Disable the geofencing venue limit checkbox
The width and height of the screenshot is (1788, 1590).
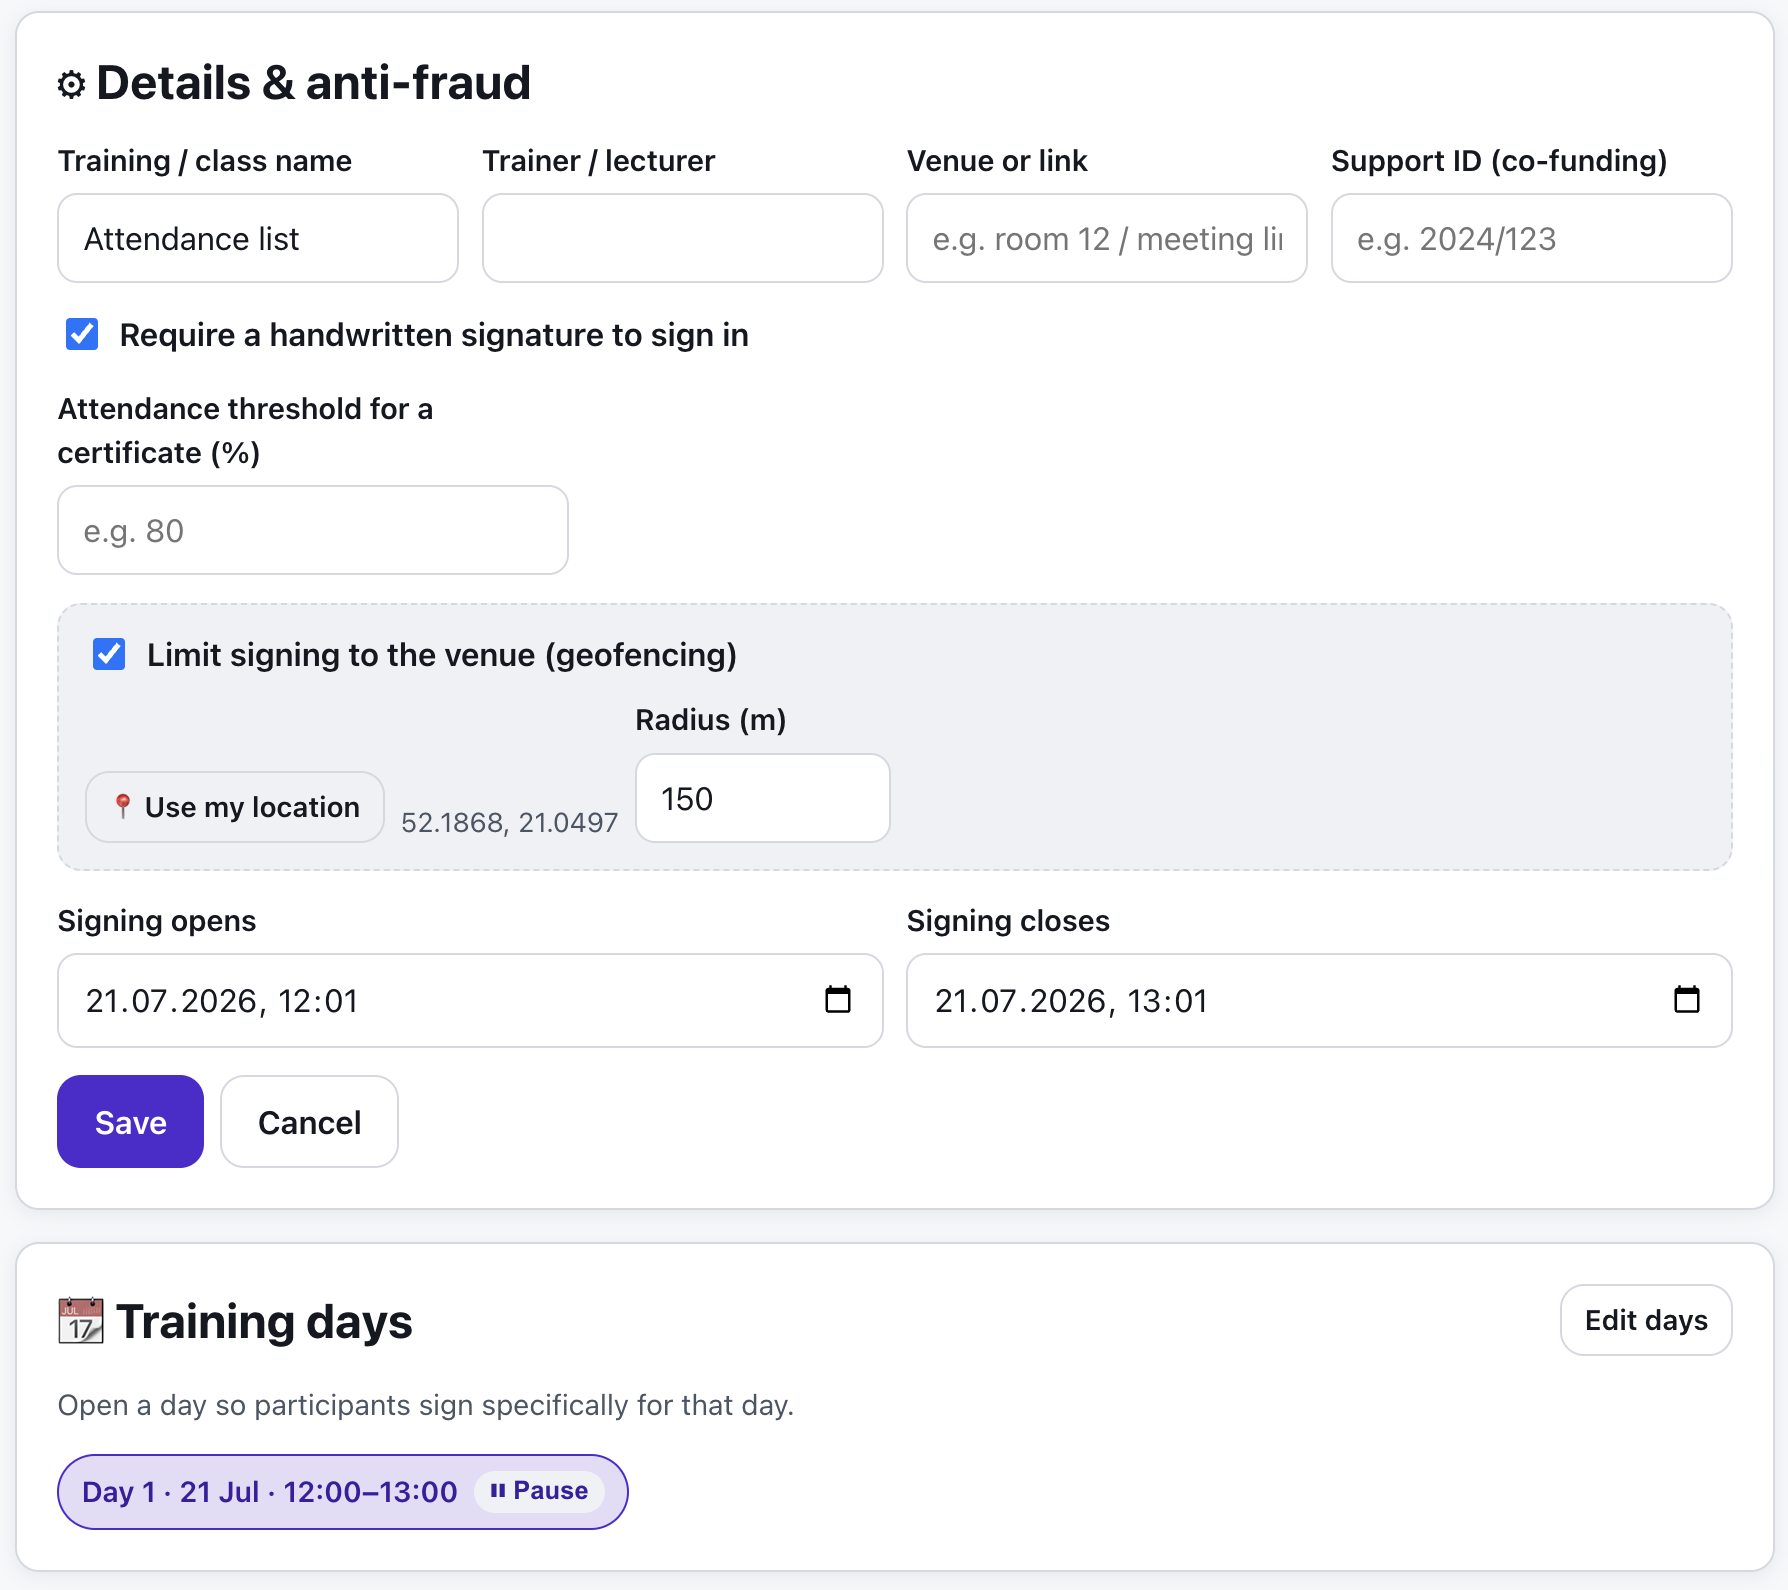[x=109, y=654]
